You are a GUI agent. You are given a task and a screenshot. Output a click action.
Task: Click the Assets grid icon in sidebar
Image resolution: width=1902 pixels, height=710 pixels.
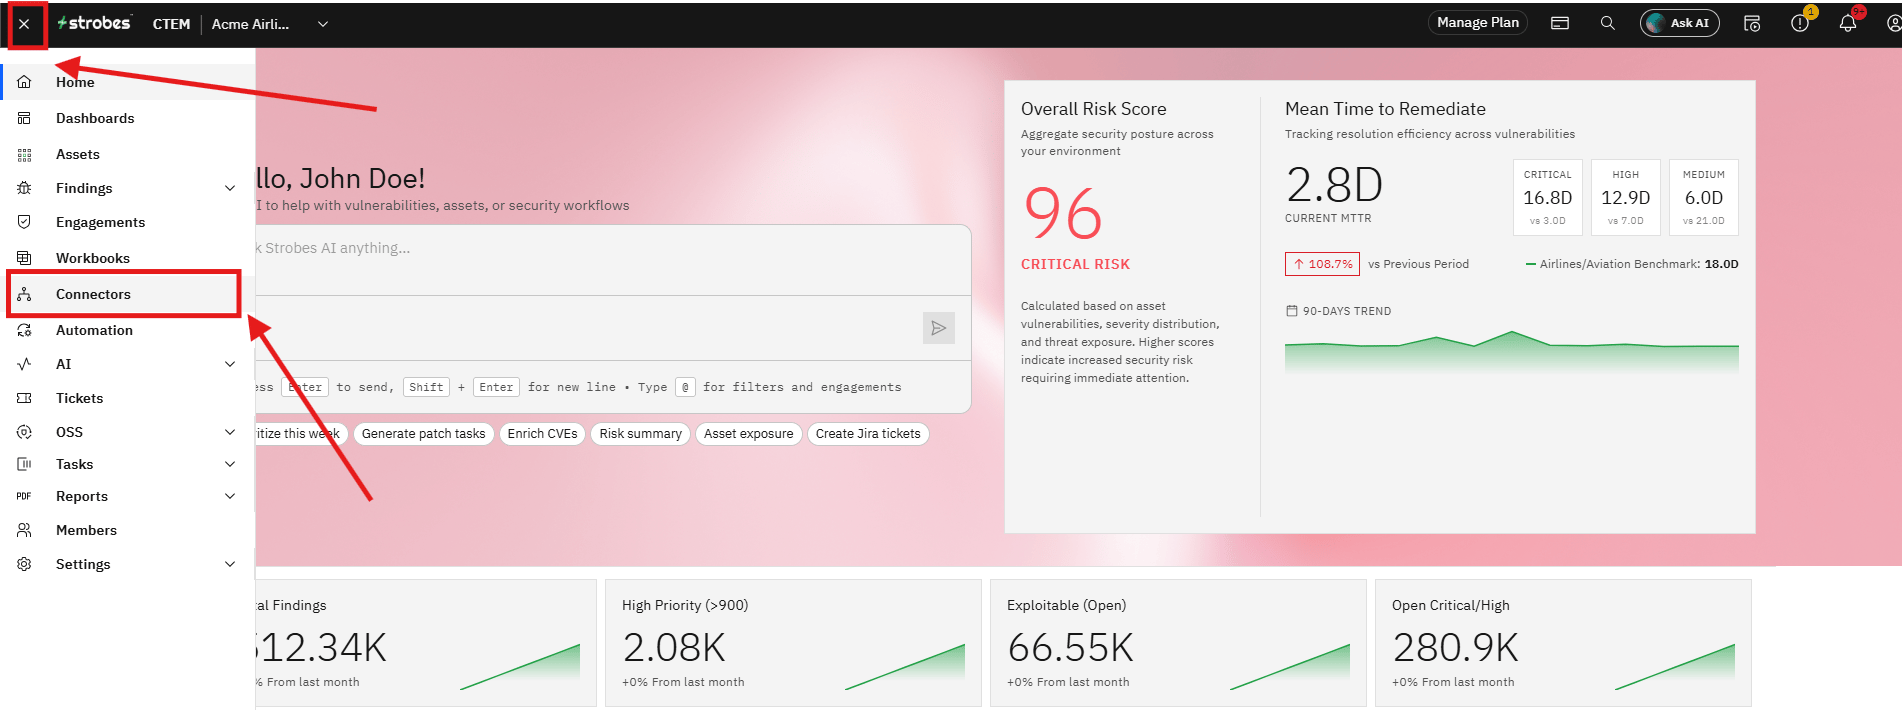pyautogui.click(x=24, y=154)
